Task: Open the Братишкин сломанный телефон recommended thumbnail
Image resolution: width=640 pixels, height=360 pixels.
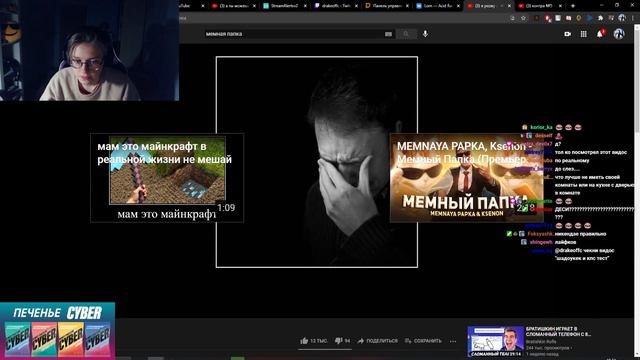Action: click(x=496, y=341)
